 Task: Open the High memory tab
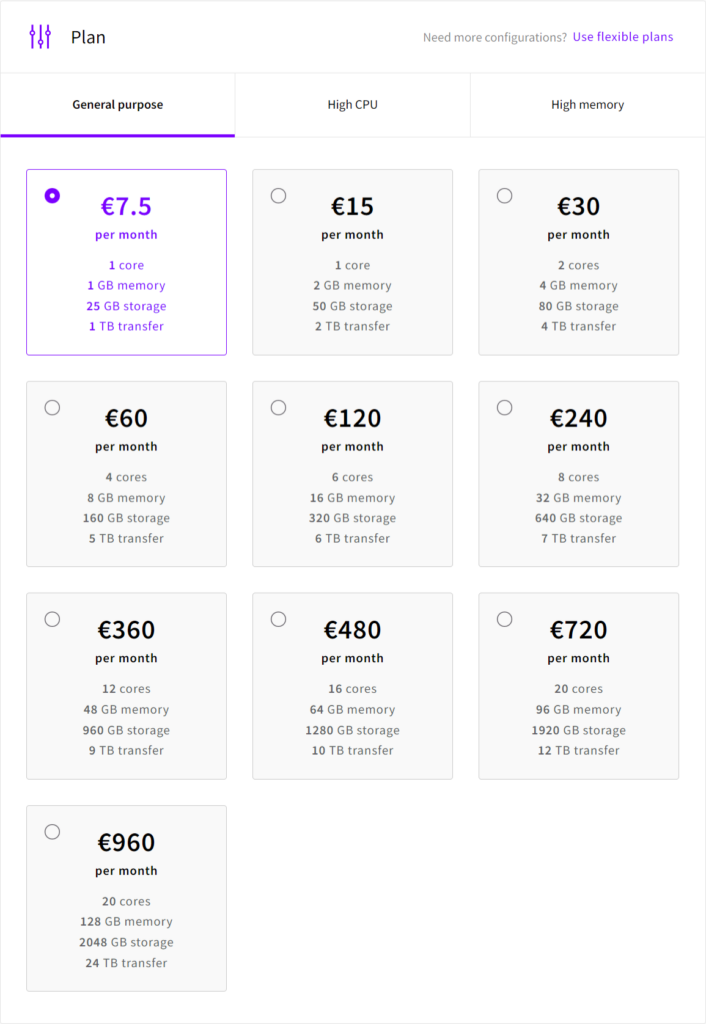[x=587, y=105]
